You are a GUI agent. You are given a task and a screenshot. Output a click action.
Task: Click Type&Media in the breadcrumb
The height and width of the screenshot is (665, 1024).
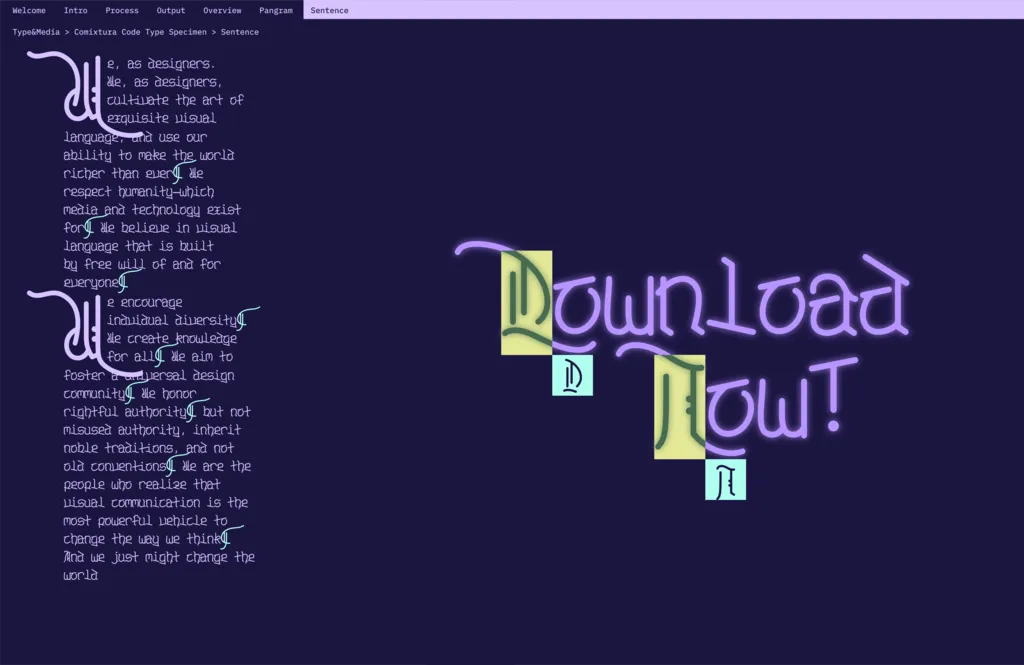(38, 32)
